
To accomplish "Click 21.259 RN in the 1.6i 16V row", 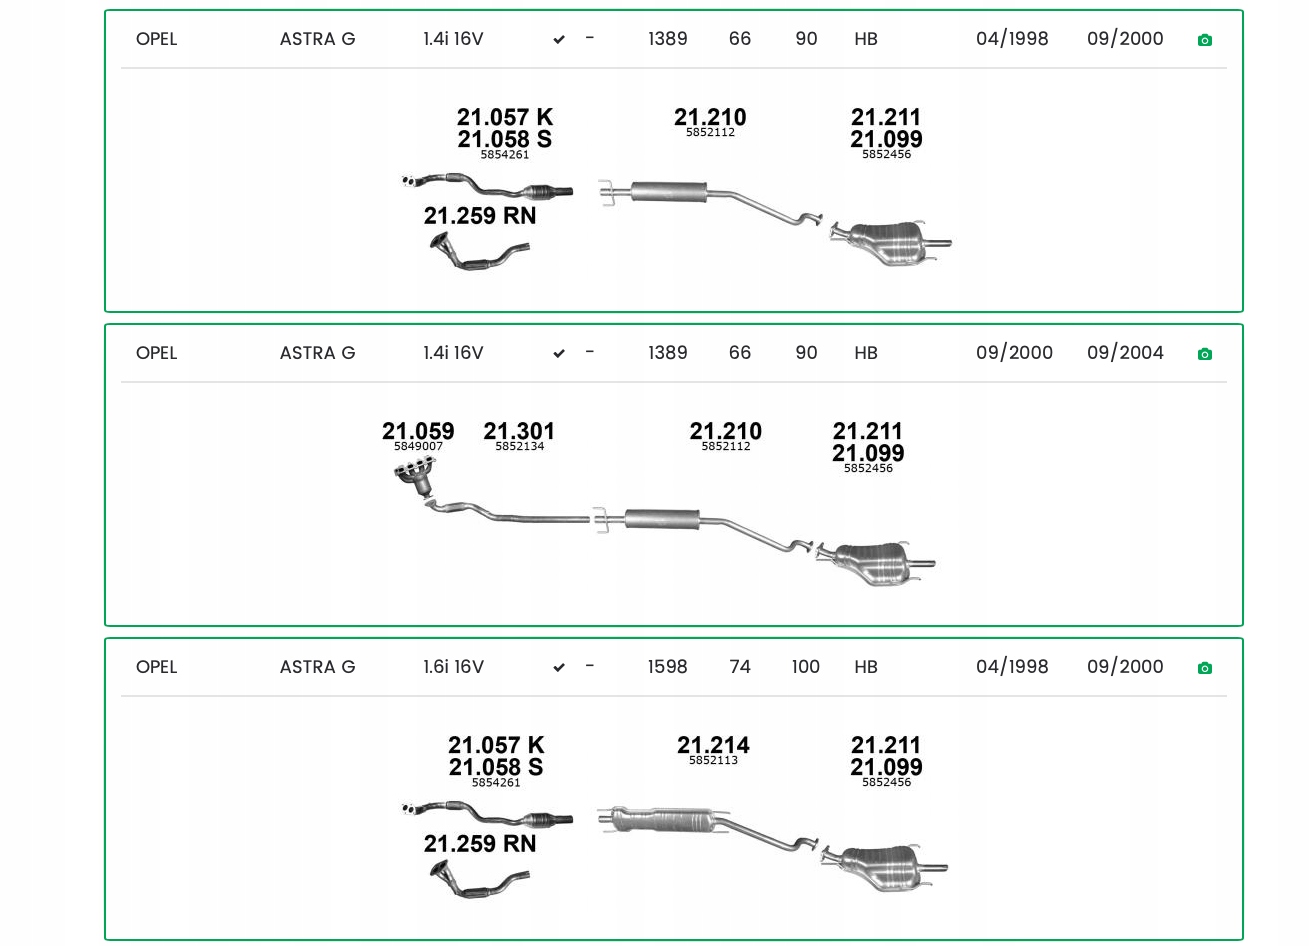I will (x=480, y=844).
